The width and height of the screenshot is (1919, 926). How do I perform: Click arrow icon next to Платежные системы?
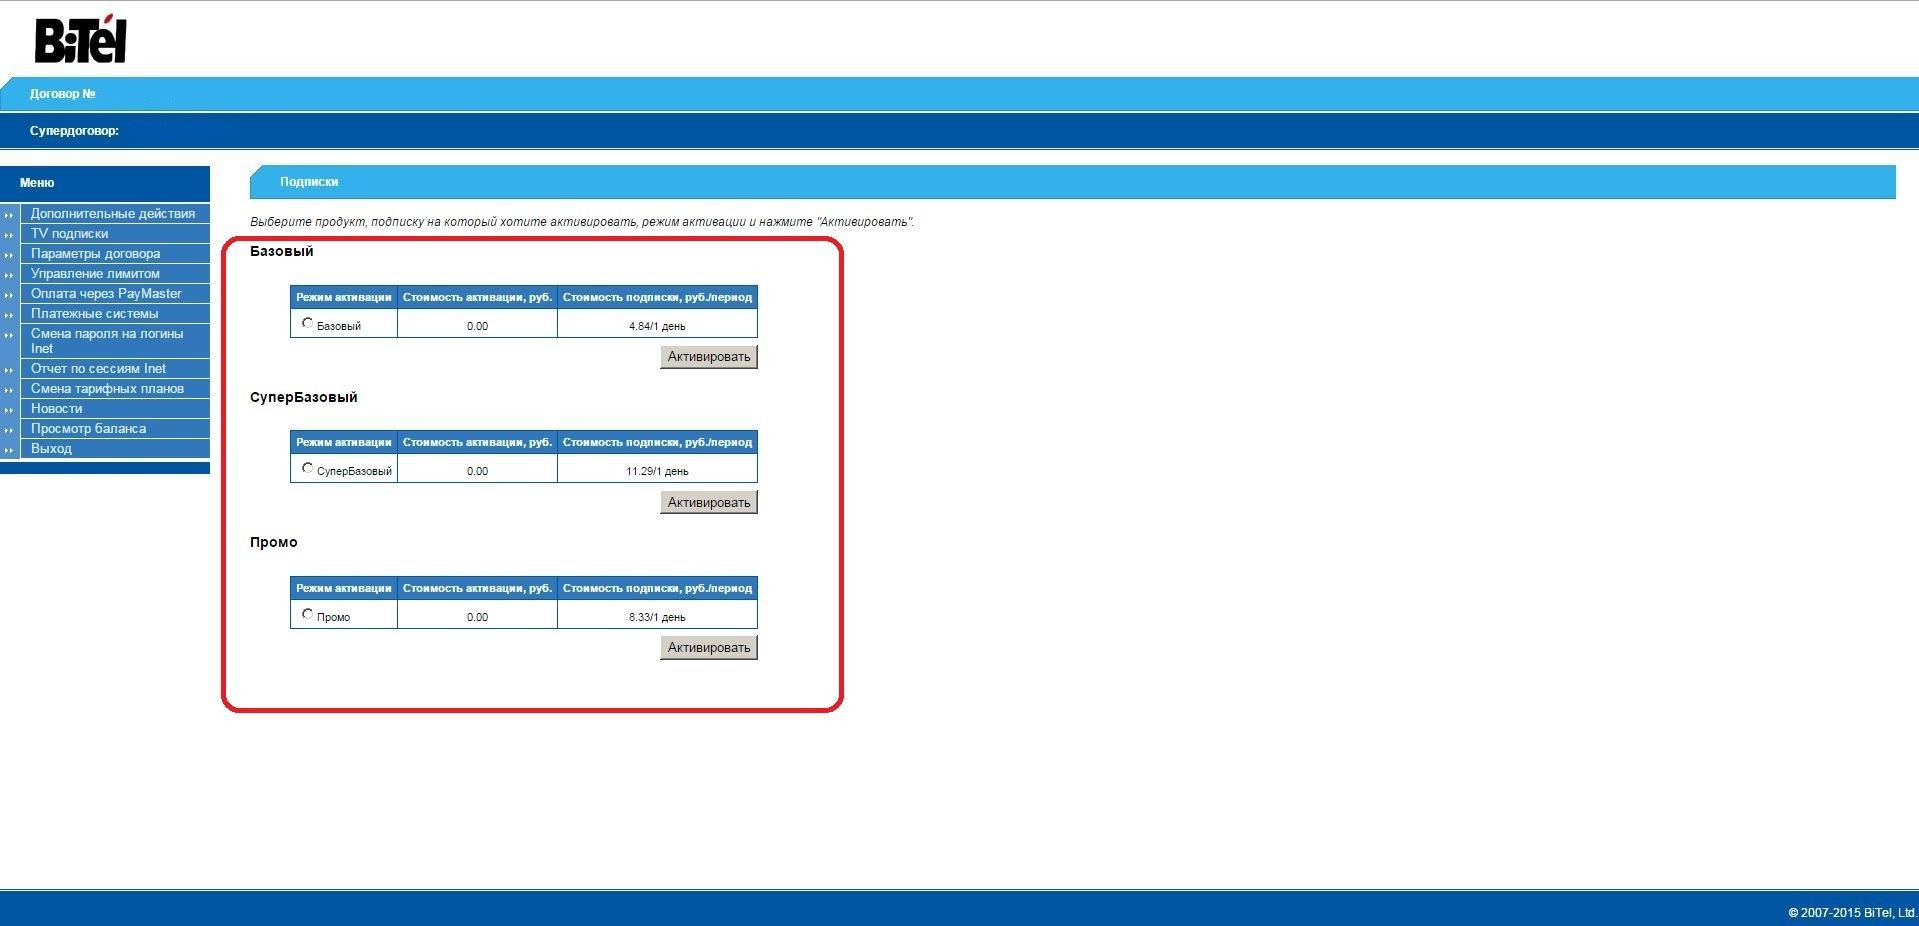(9, 314)
